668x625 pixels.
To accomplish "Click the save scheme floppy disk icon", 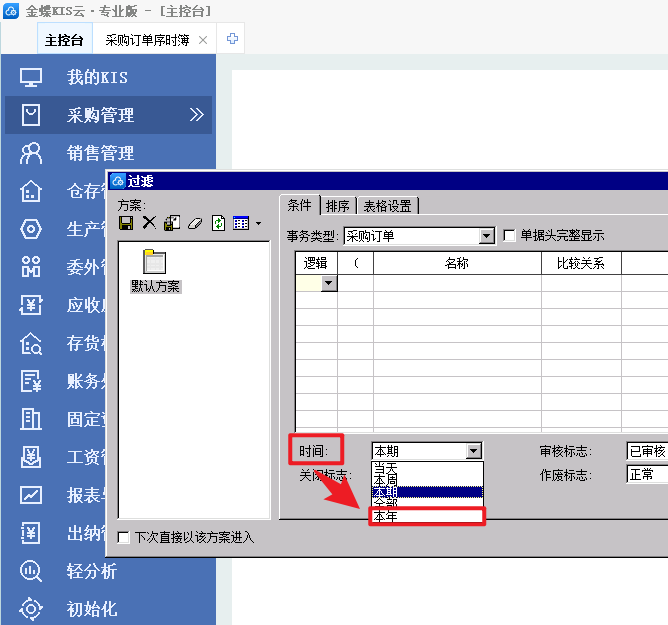I will 126,223.
